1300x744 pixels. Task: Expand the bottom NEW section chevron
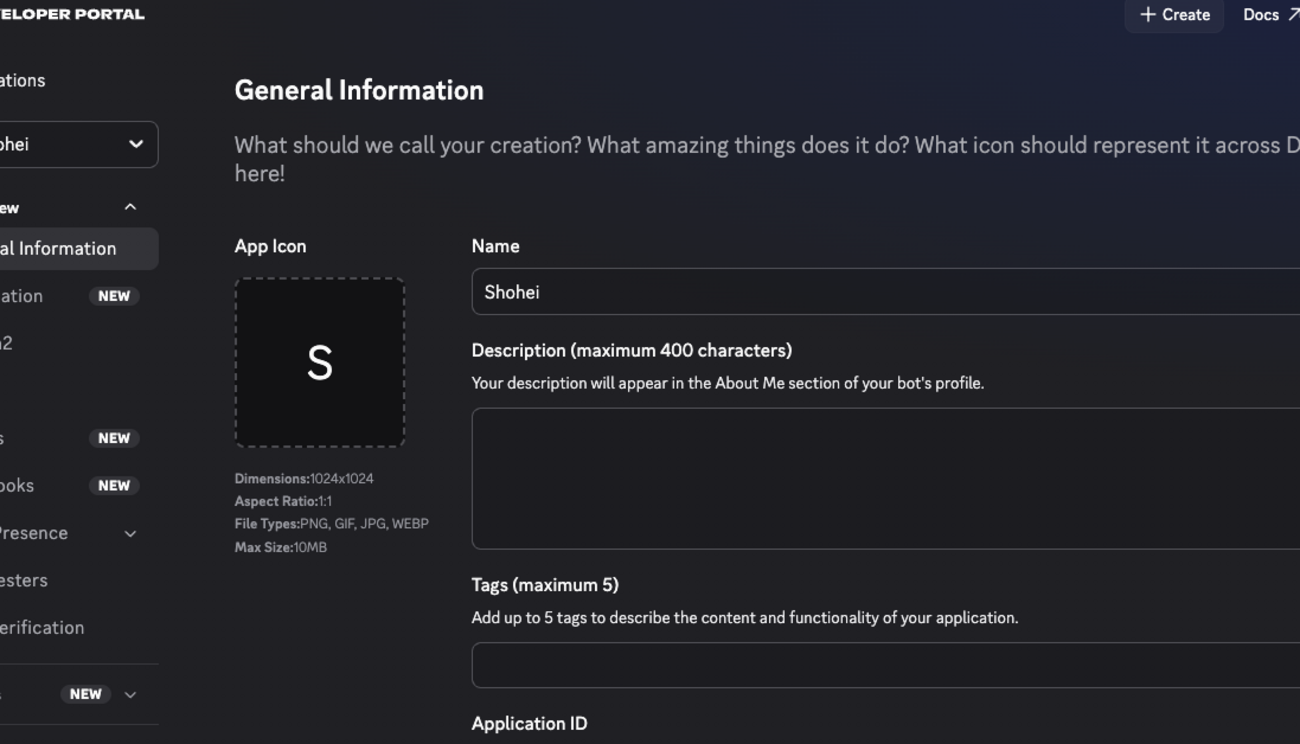pos(130,695)
